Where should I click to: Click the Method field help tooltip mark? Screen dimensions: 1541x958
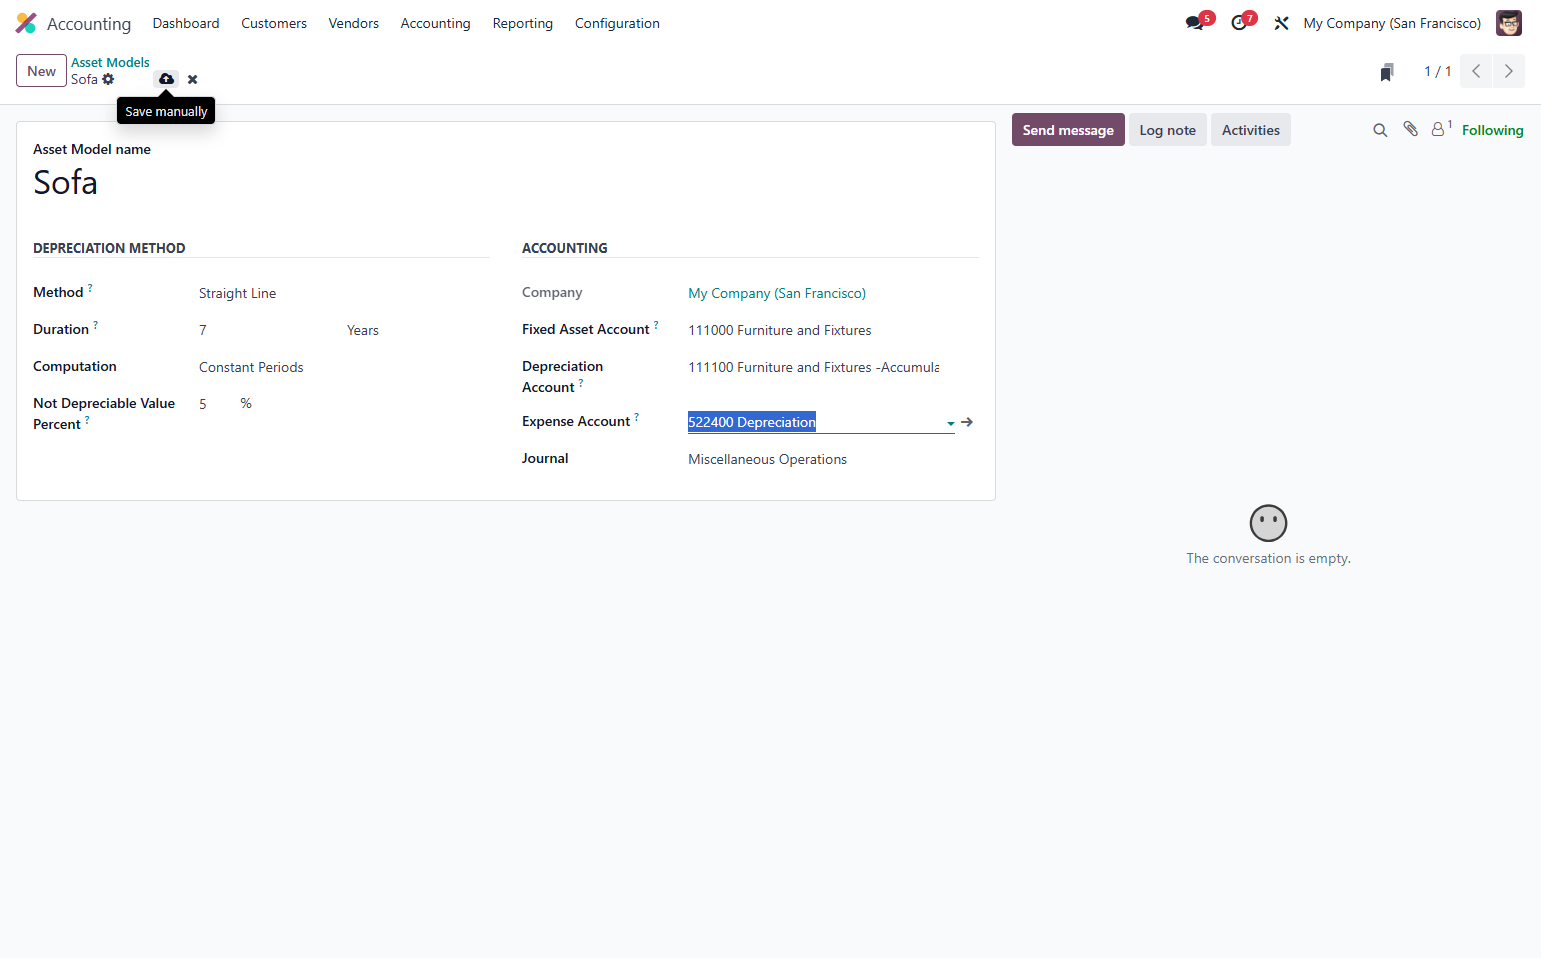pyautogui.click(x=90, y=288)
